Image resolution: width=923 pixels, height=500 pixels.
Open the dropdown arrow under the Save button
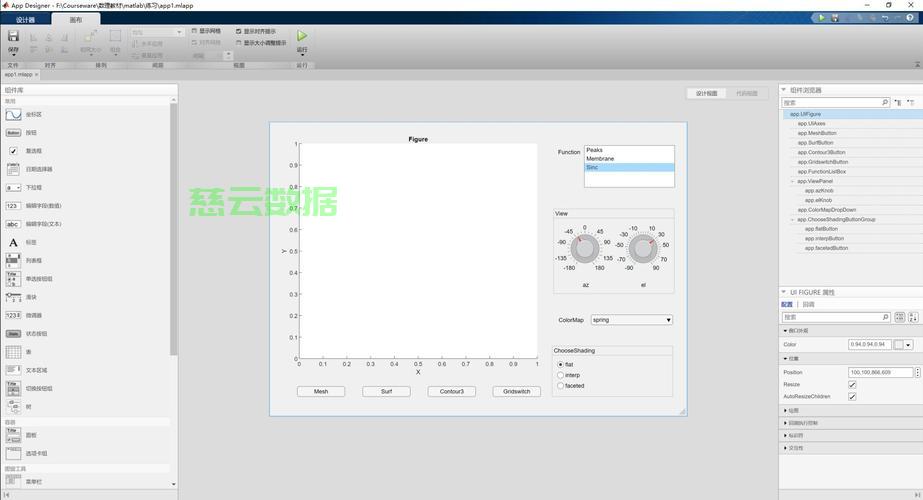[13, 55]
